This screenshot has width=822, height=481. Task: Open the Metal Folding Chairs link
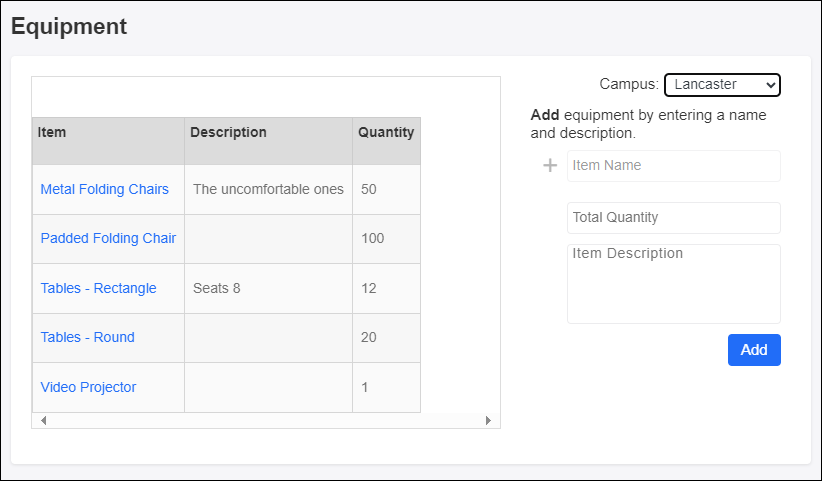coord(104,189)
